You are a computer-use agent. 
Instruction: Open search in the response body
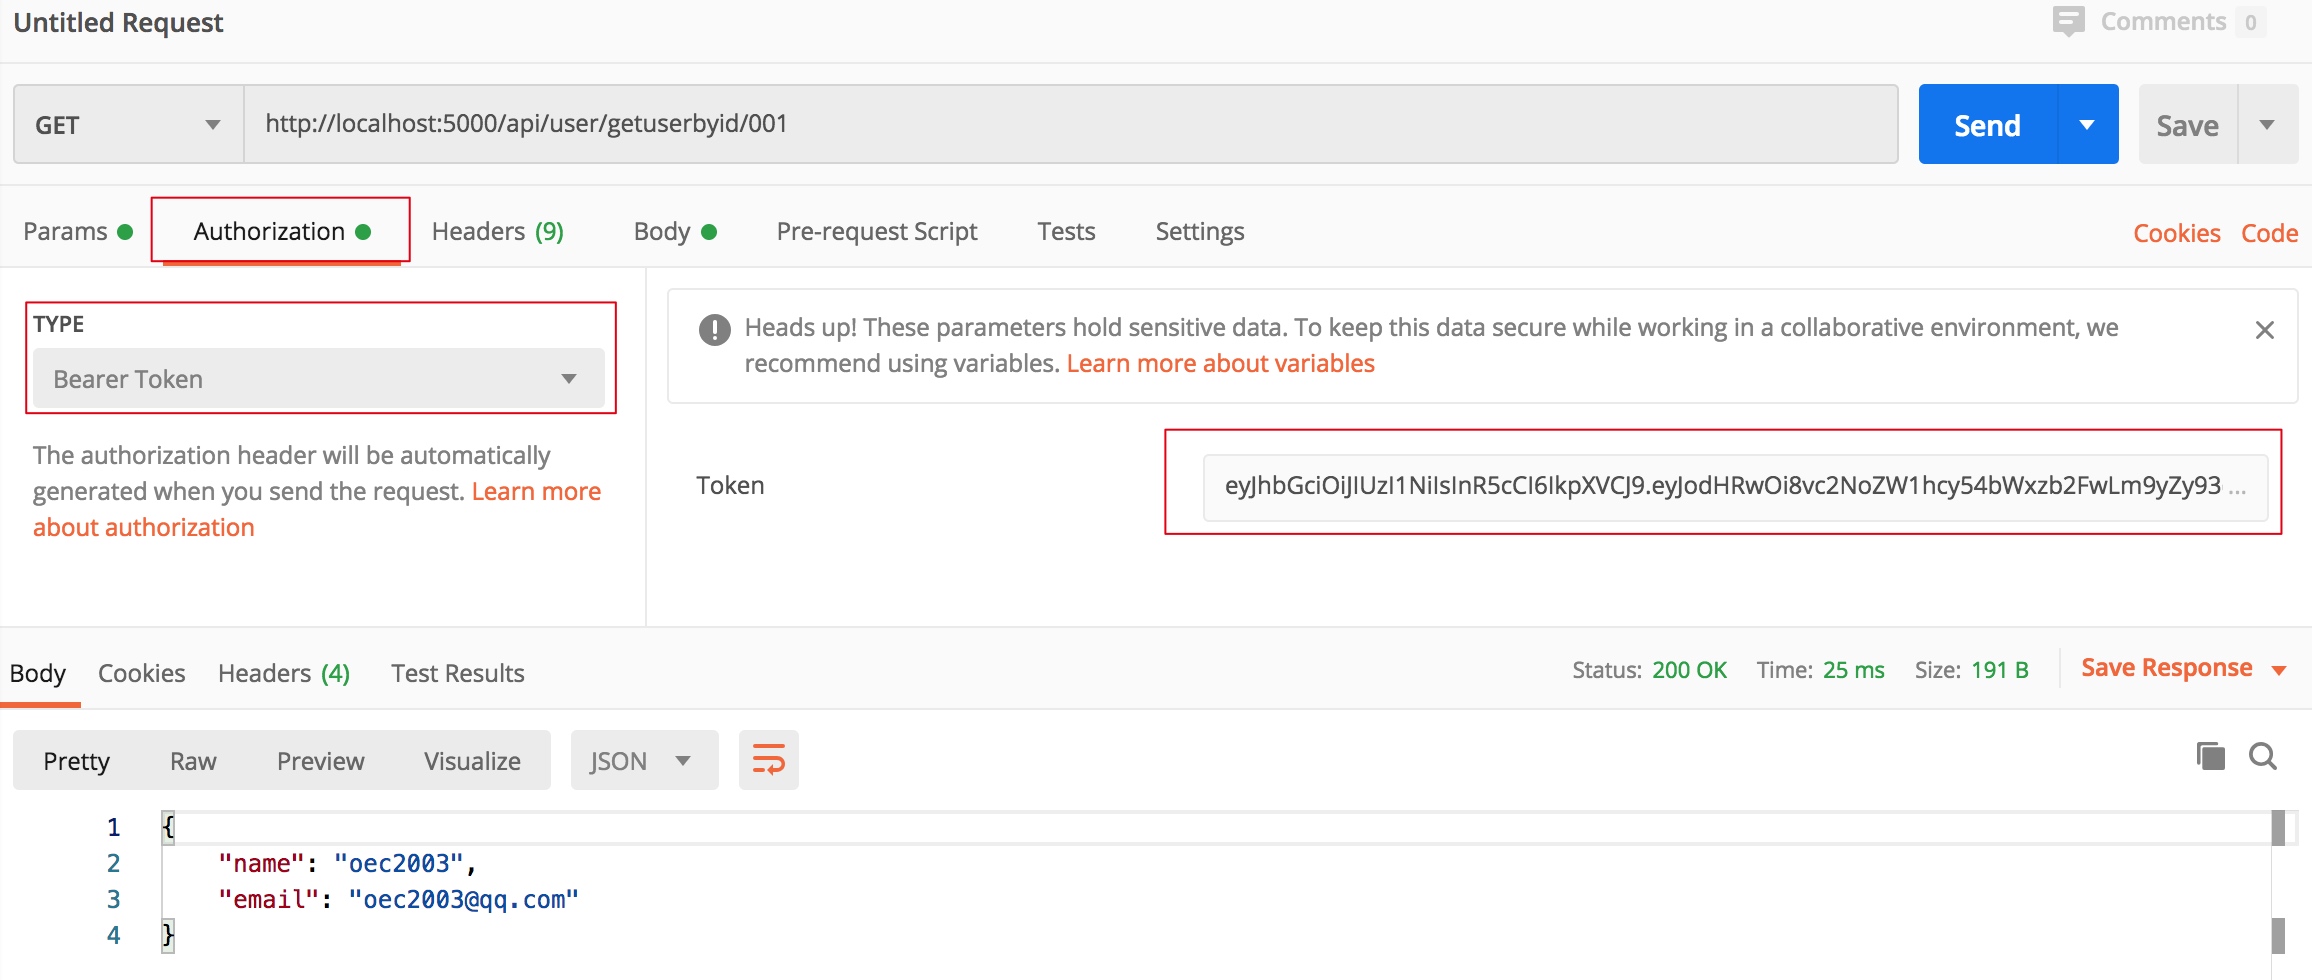pyautogui.click(x=2263, y=756)
